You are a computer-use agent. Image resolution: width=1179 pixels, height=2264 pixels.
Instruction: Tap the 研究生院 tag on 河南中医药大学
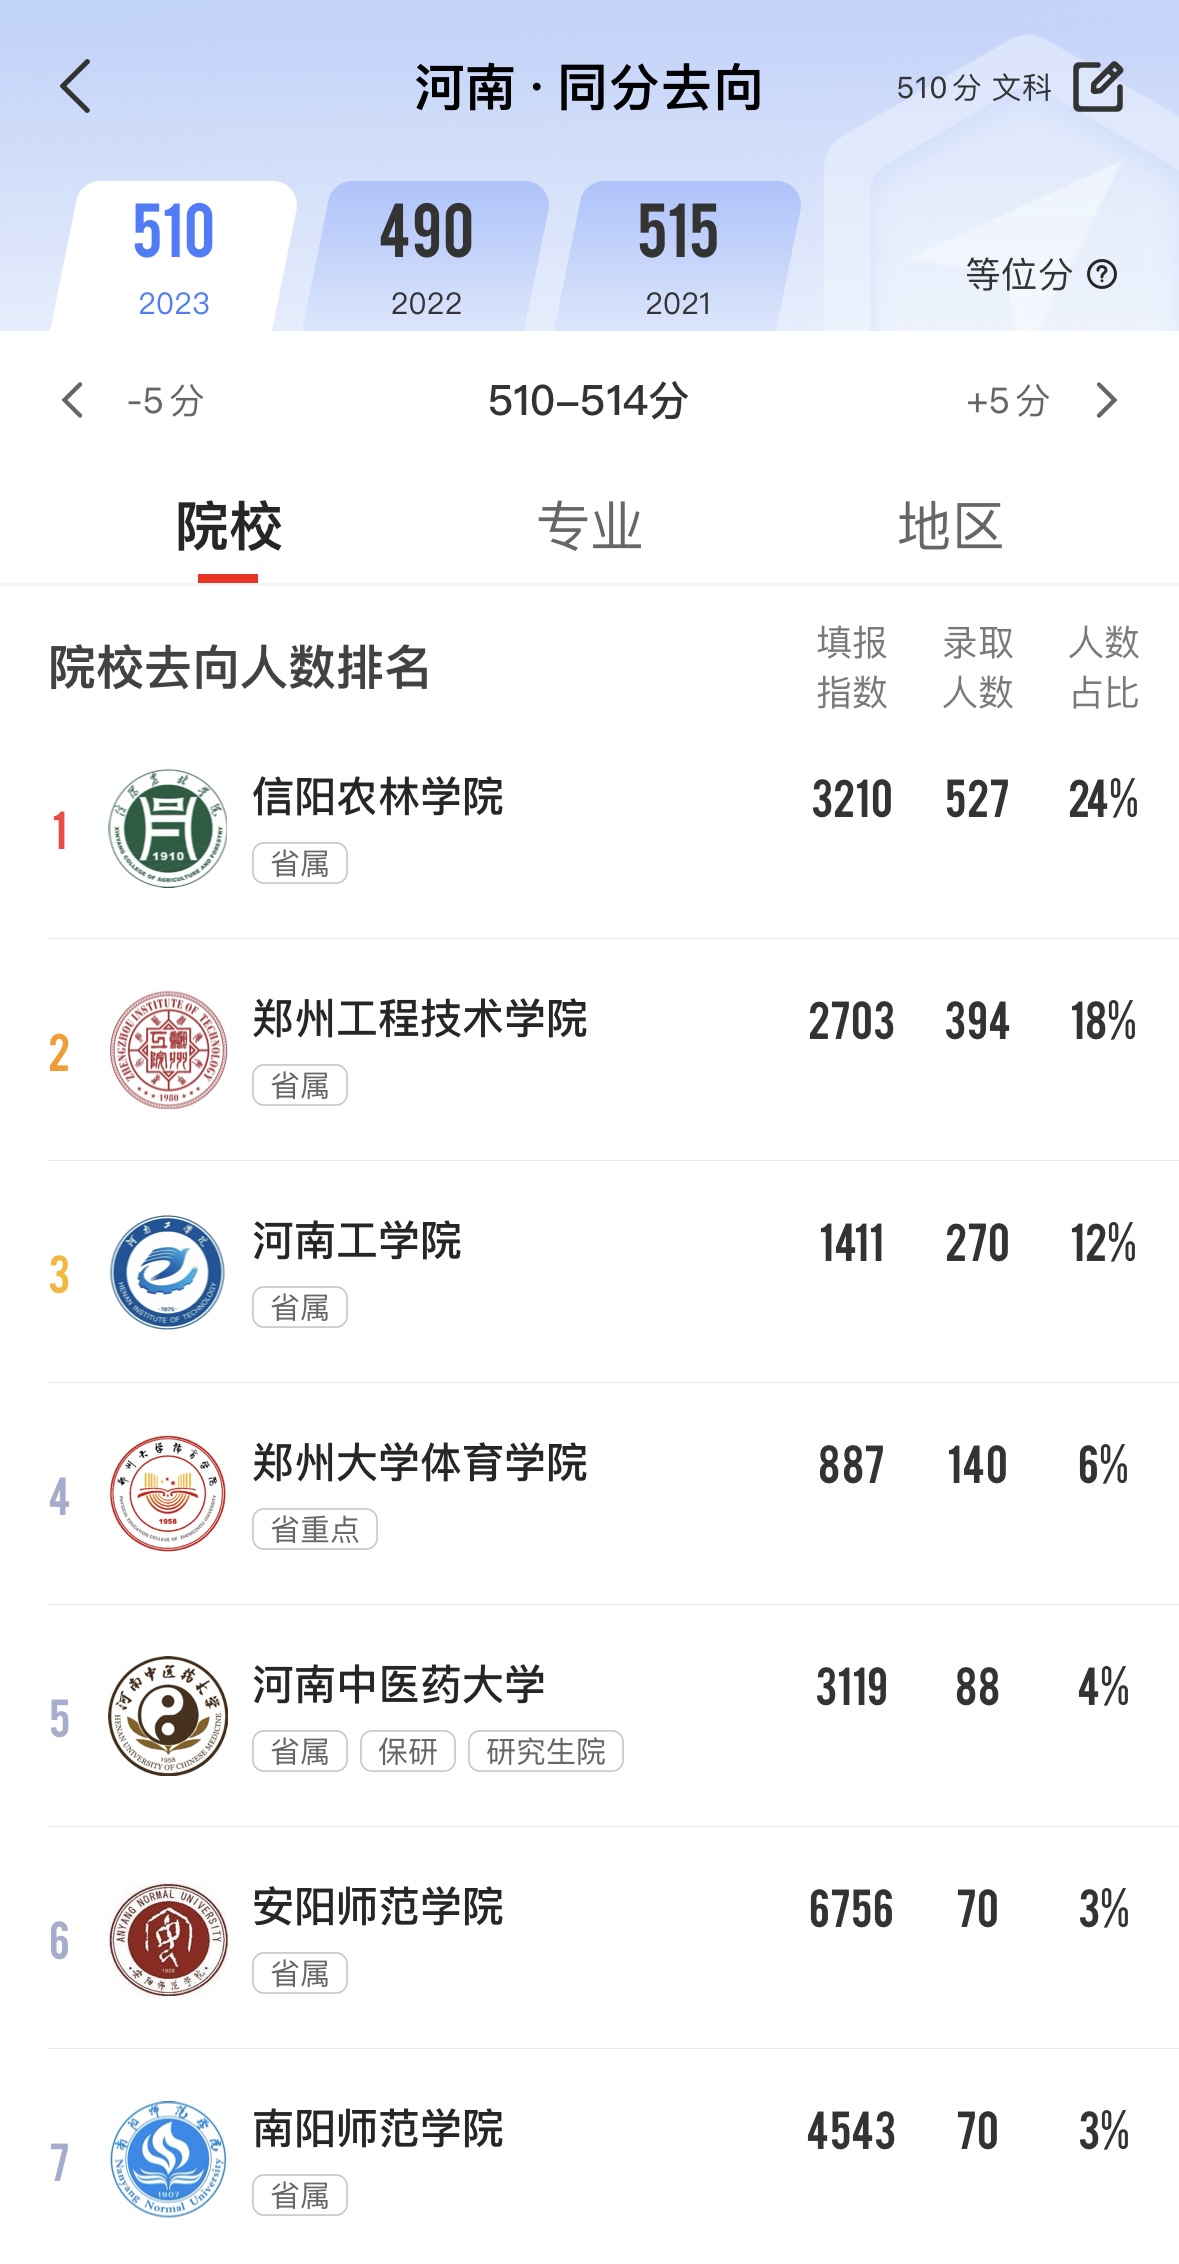coord(546,1751)
